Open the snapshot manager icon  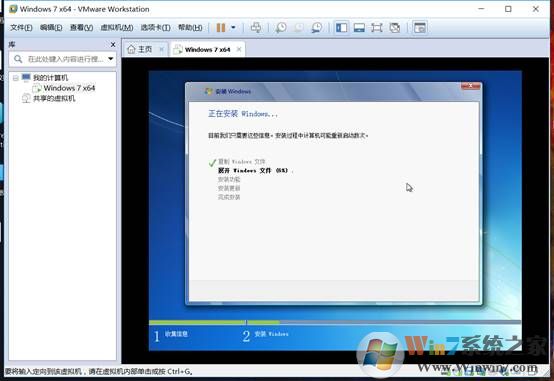pyautogui.click(x=317, y=28)
